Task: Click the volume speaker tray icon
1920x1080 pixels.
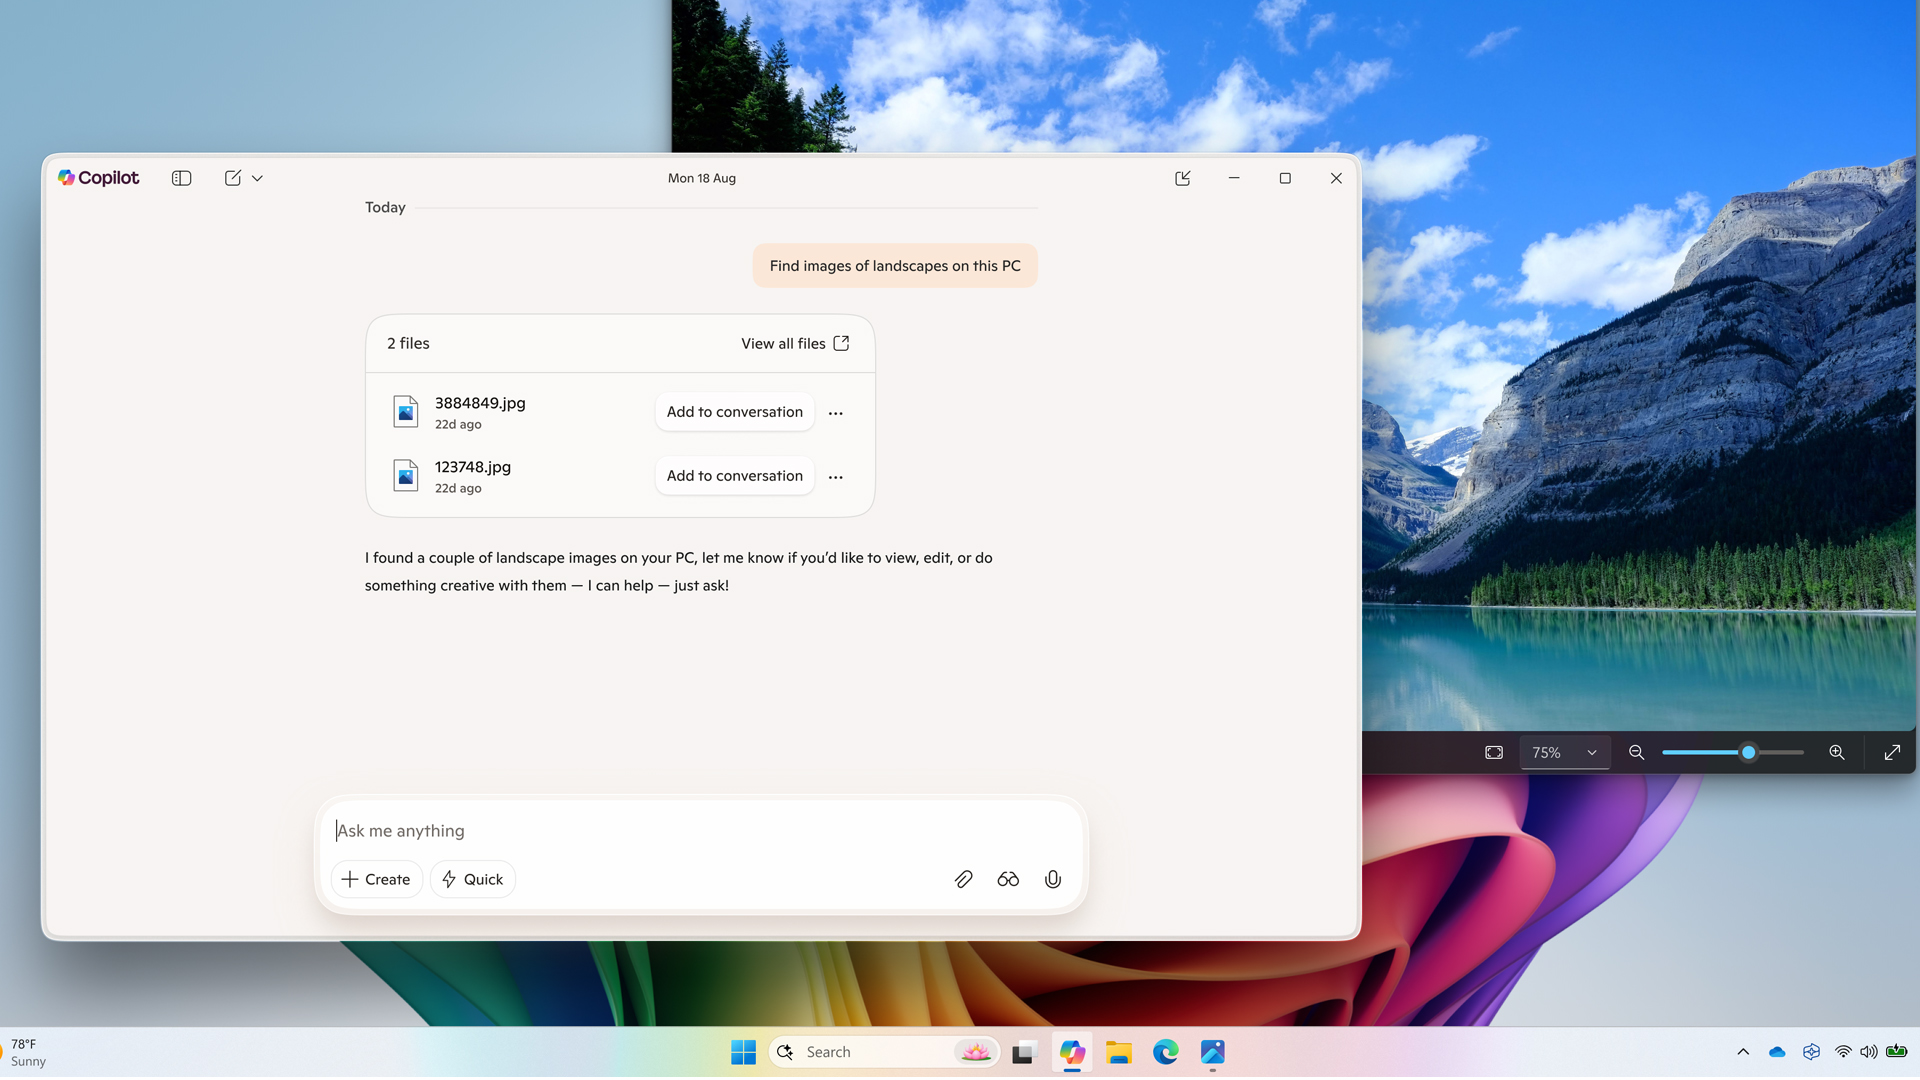Action: 1868,1052
